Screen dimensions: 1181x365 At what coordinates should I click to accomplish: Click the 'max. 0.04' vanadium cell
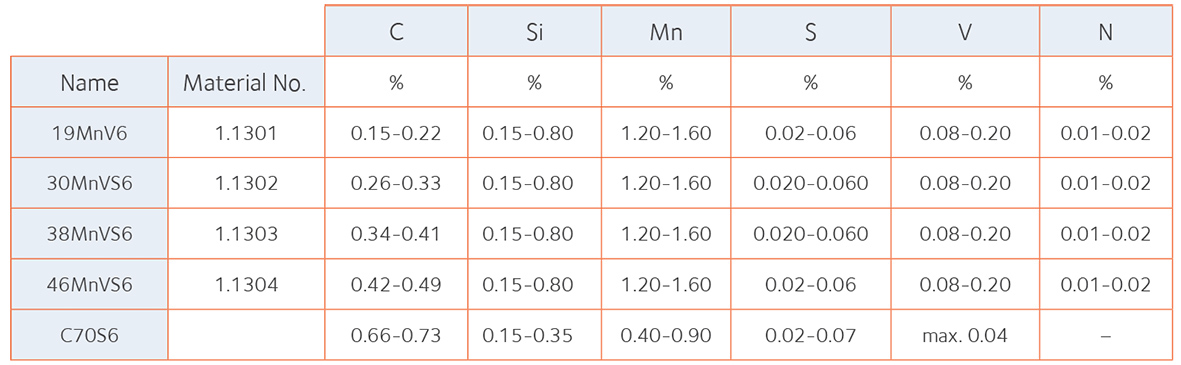[965, 335]
